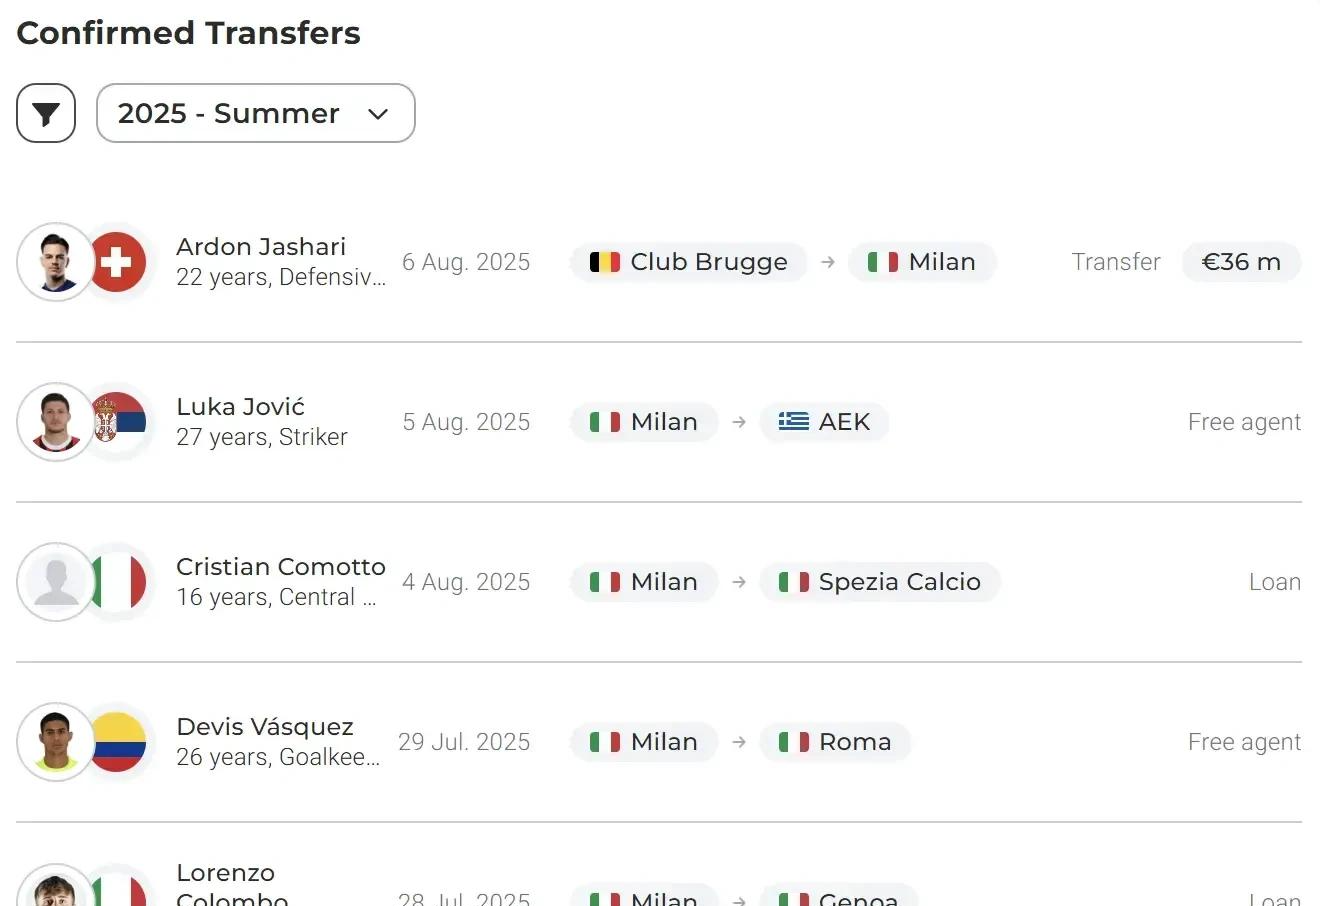The image size is (1320, 906).
Task: Select the Club Brugge club chip
Action: click(x=689, y=262)
